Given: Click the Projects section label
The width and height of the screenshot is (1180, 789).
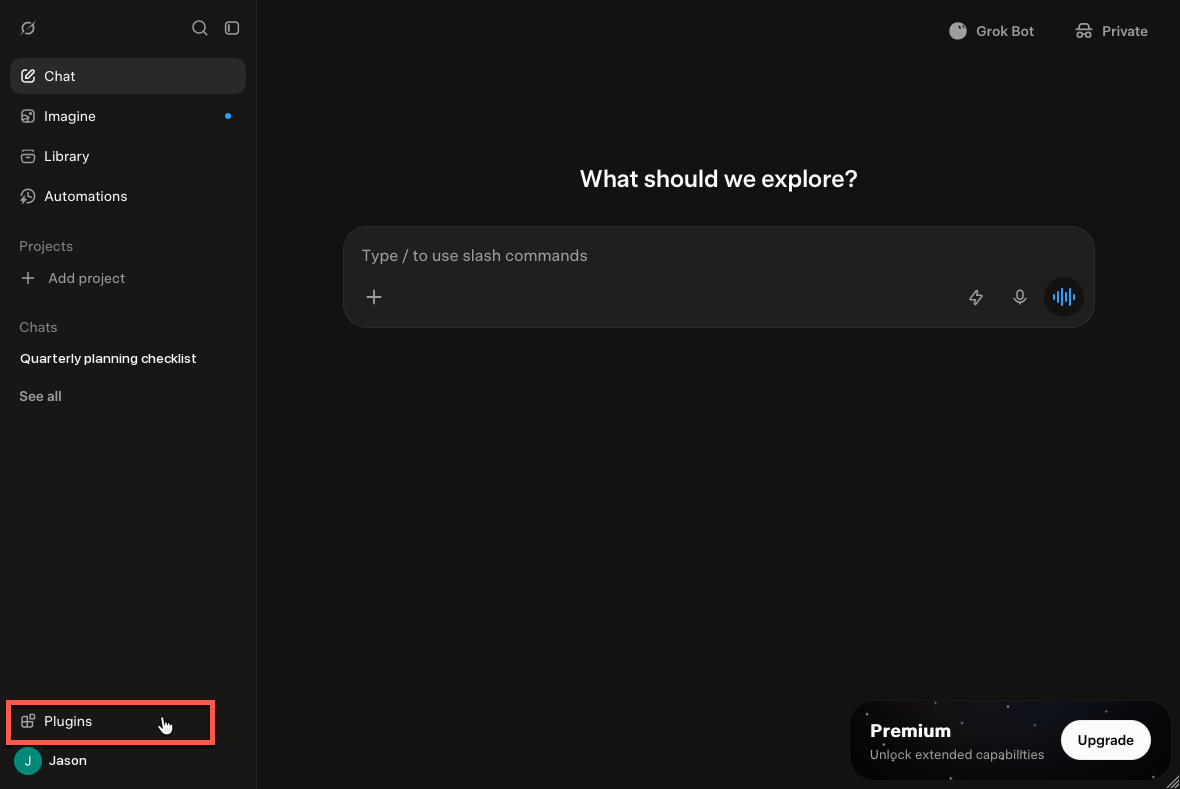Looking at the screenshot, I should (46, 246).
